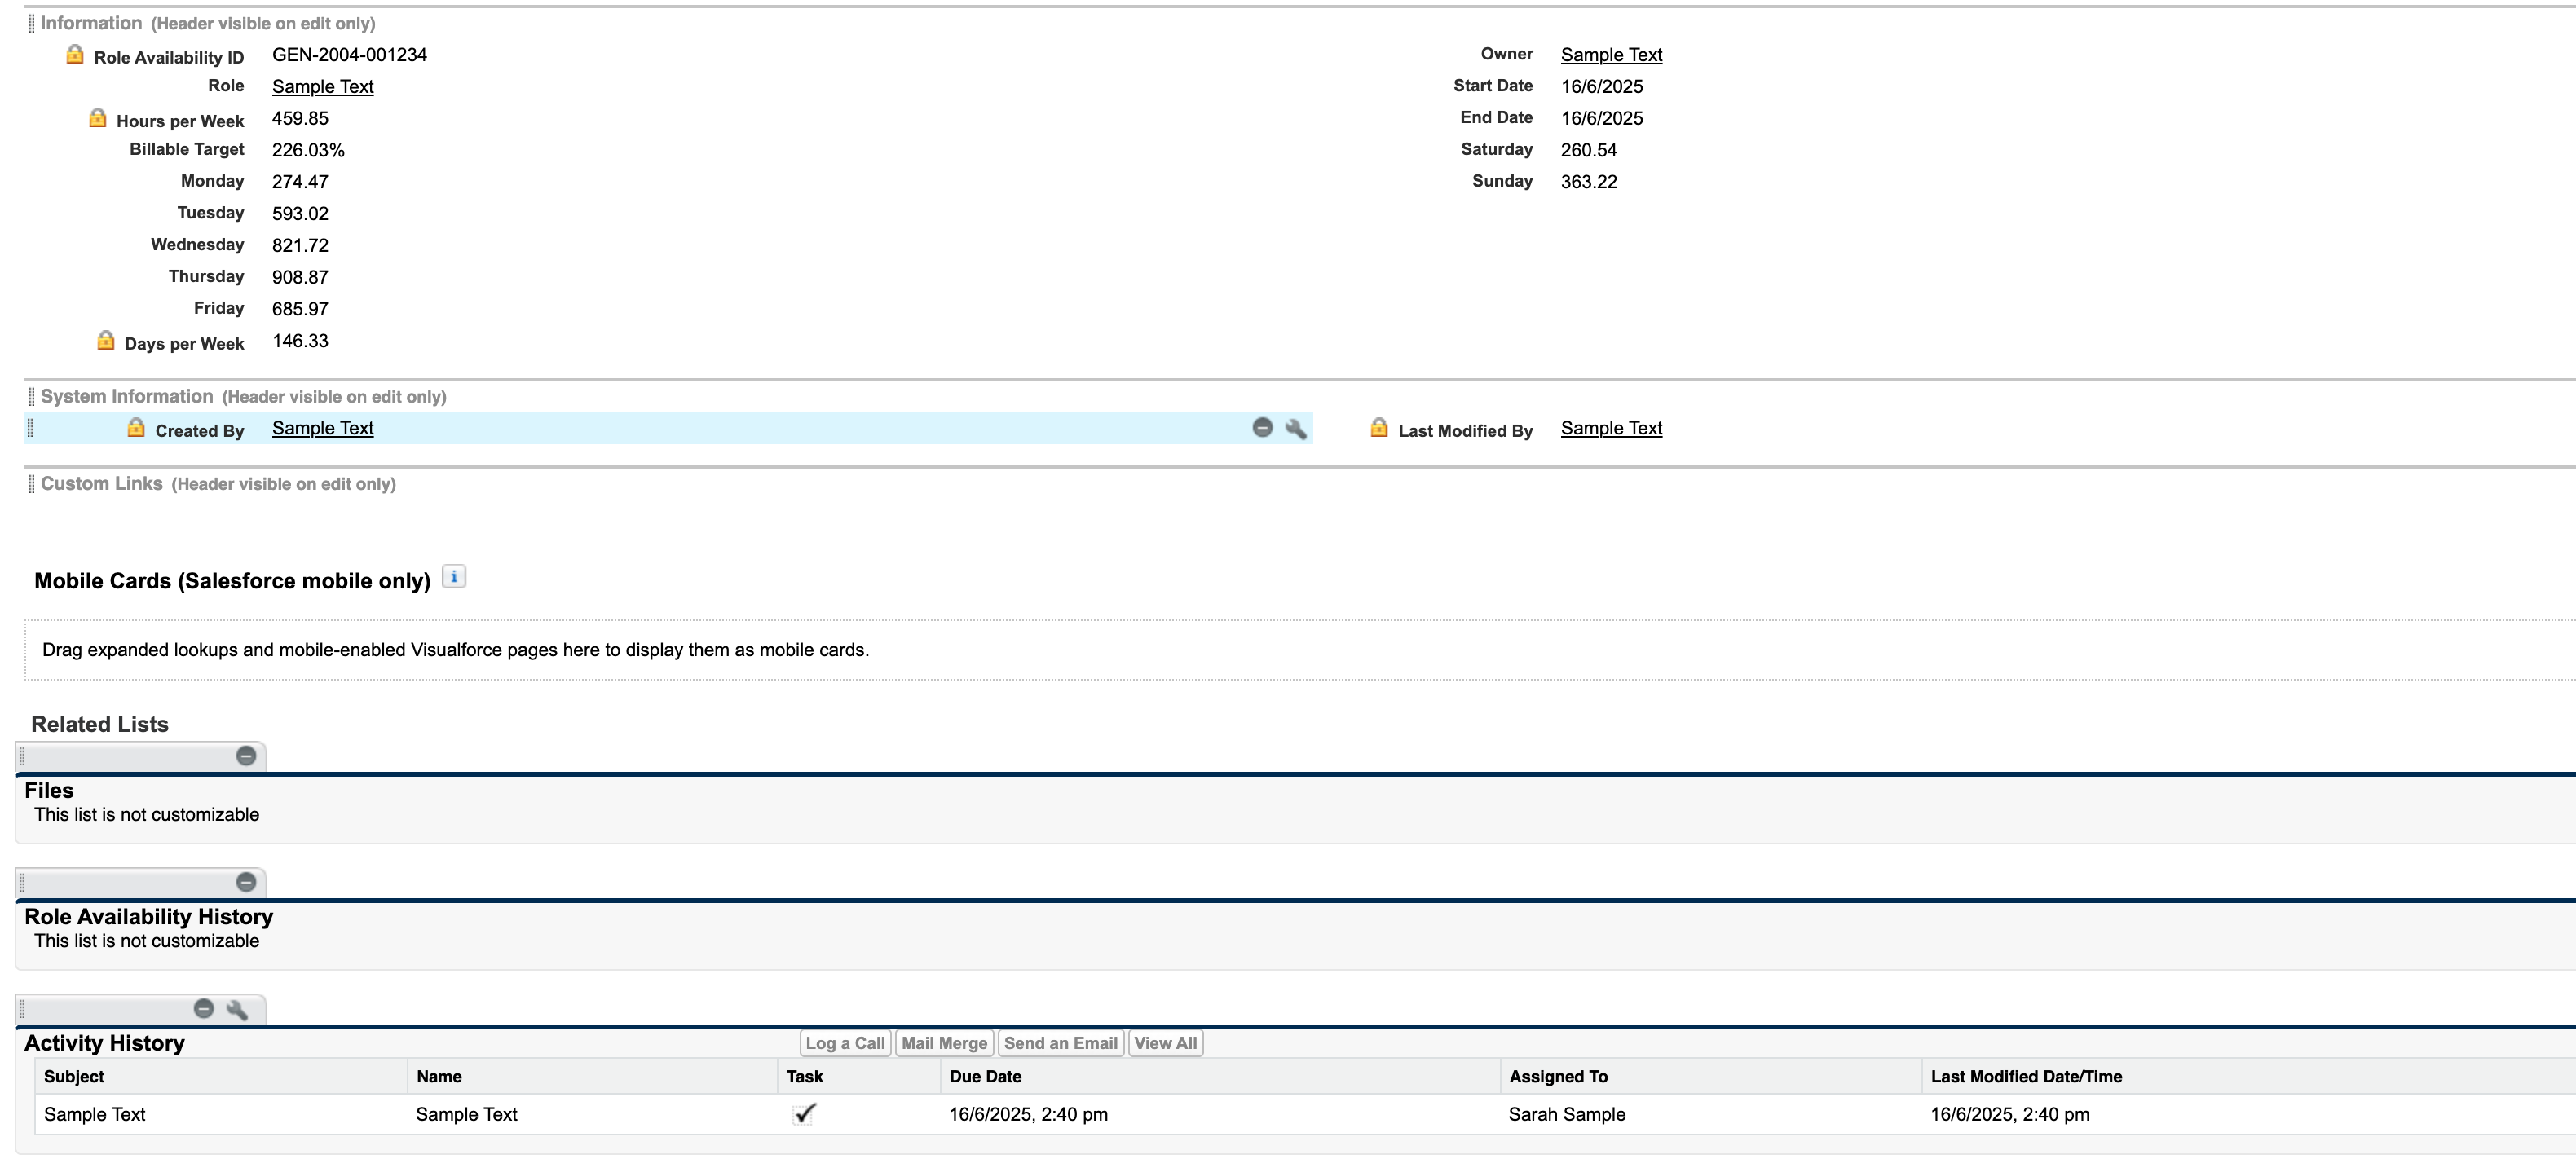Remove Role Availability History related list
This screenshot has width=2576, height=1159.
click(x=246, y=882)
